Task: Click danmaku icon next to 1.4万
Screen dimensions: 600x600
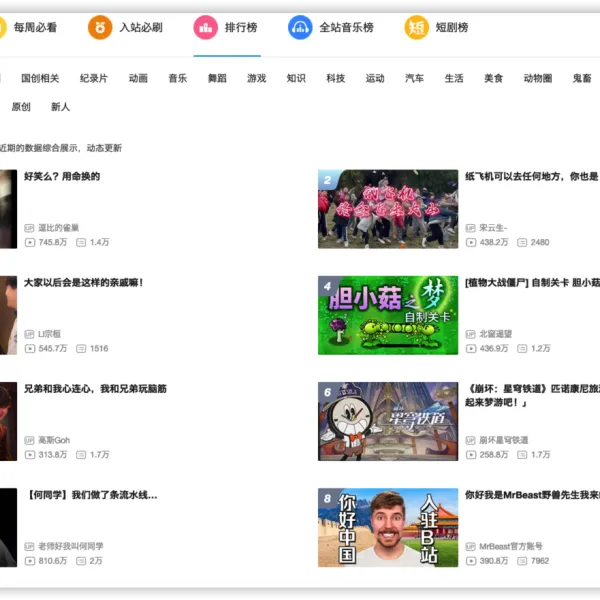Action: coord(81,242)
